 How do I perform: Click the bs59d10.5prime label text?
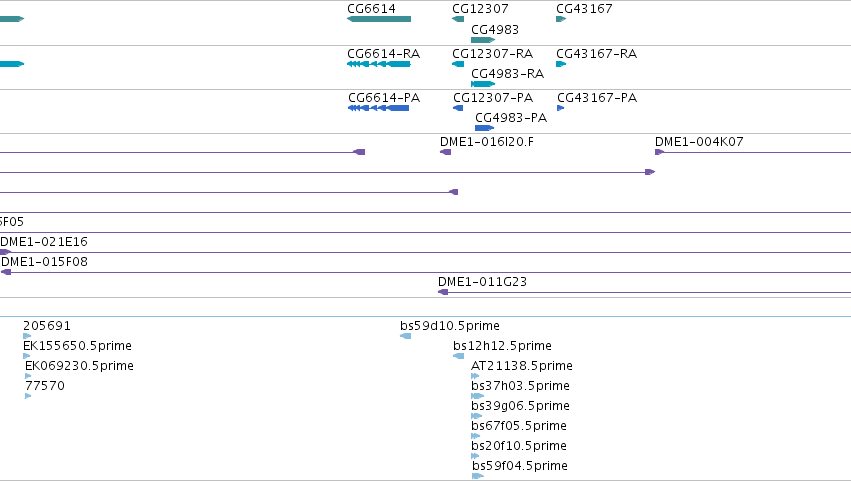click(450, 326)
